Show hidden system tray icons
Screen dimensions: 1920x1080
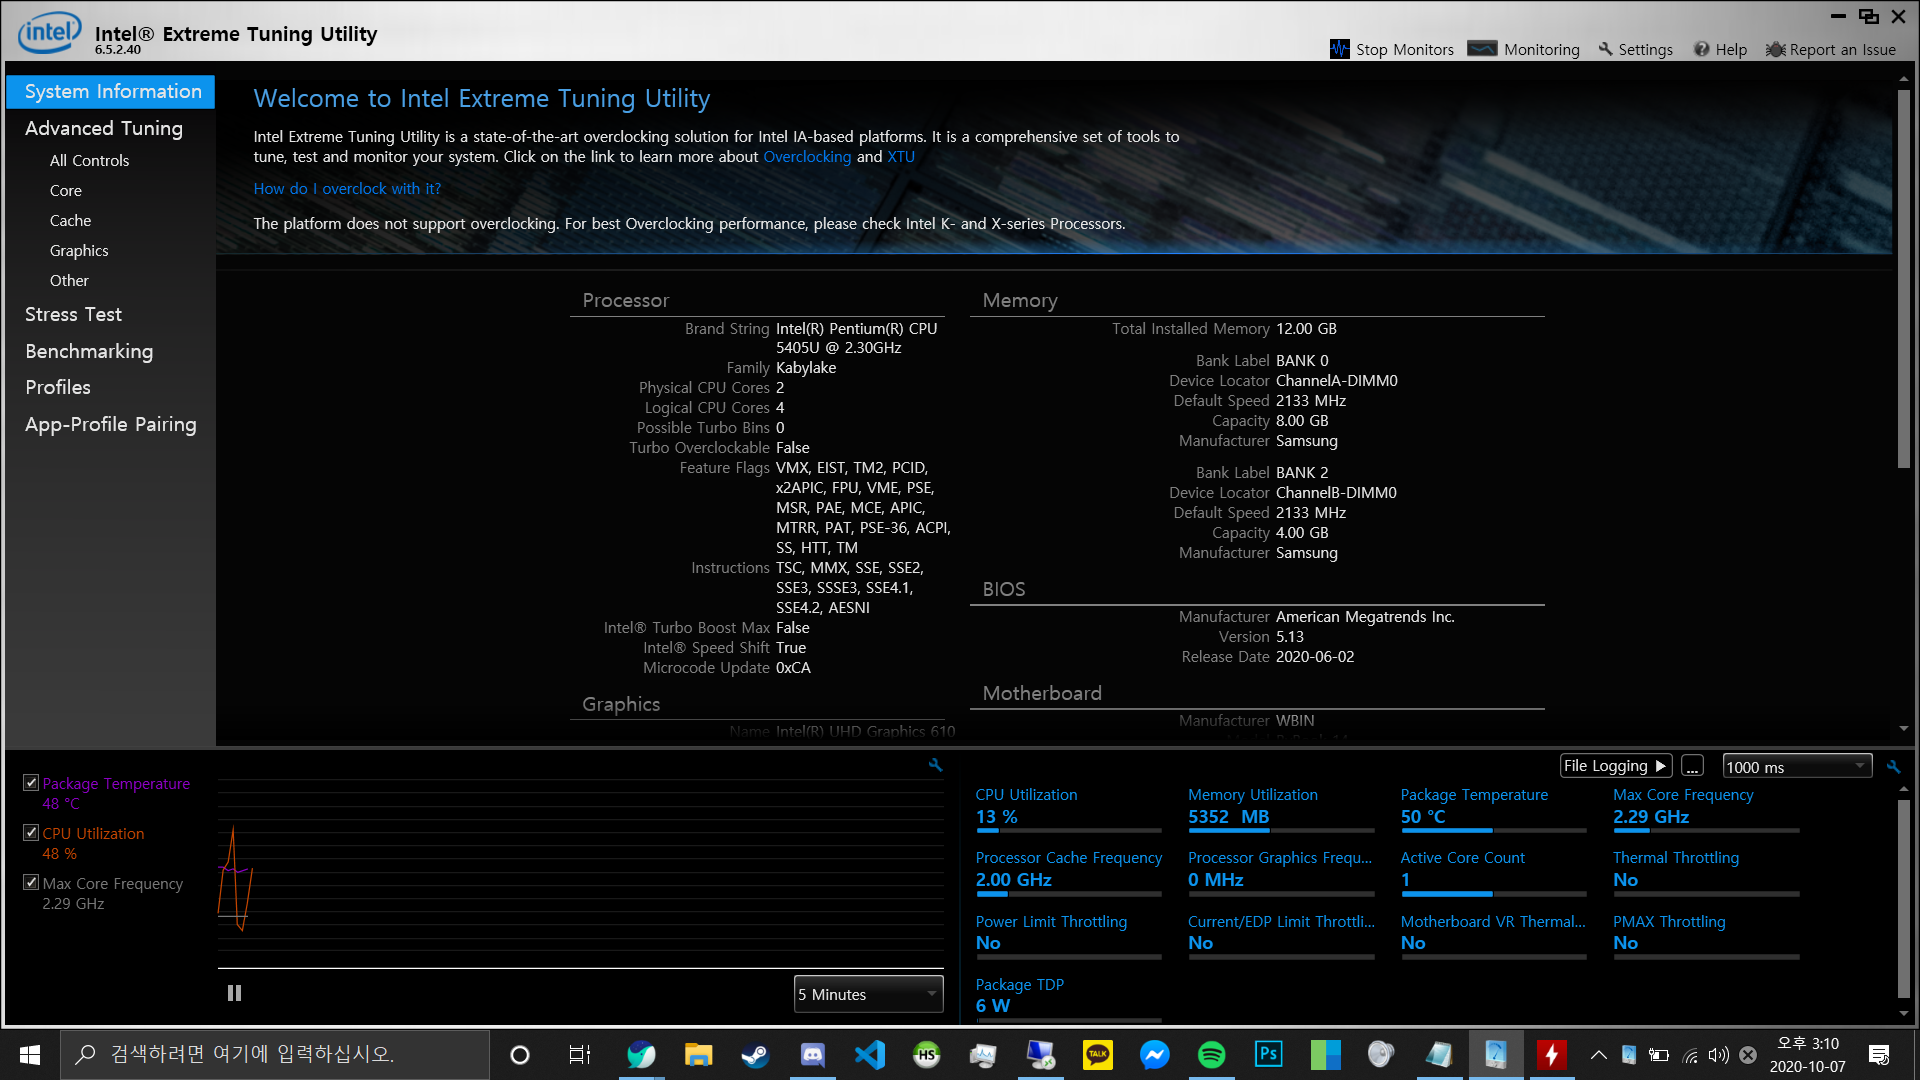click(x=1599, y=1055)
